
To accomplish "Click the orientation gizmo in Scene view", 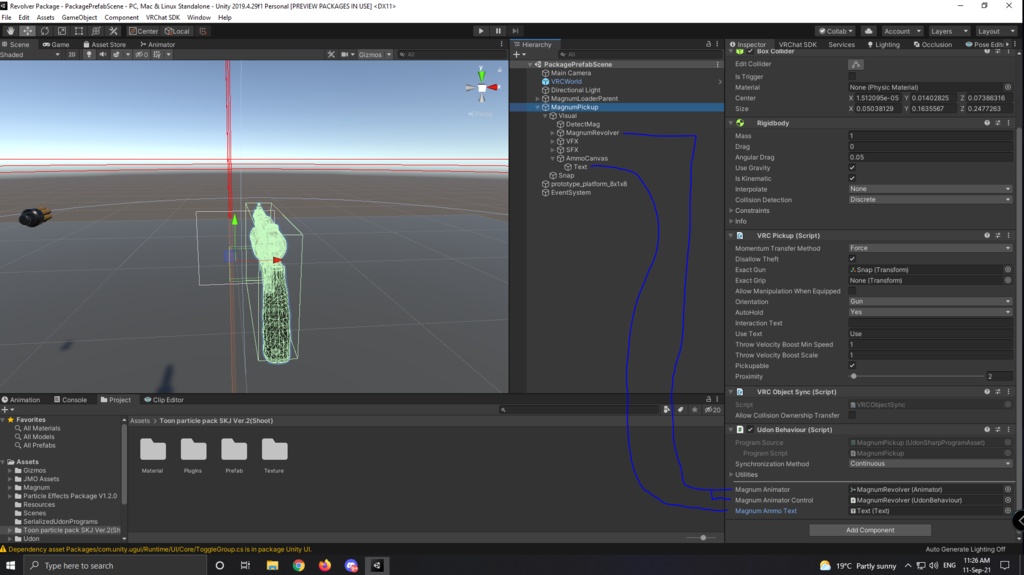I will (482, 88).
